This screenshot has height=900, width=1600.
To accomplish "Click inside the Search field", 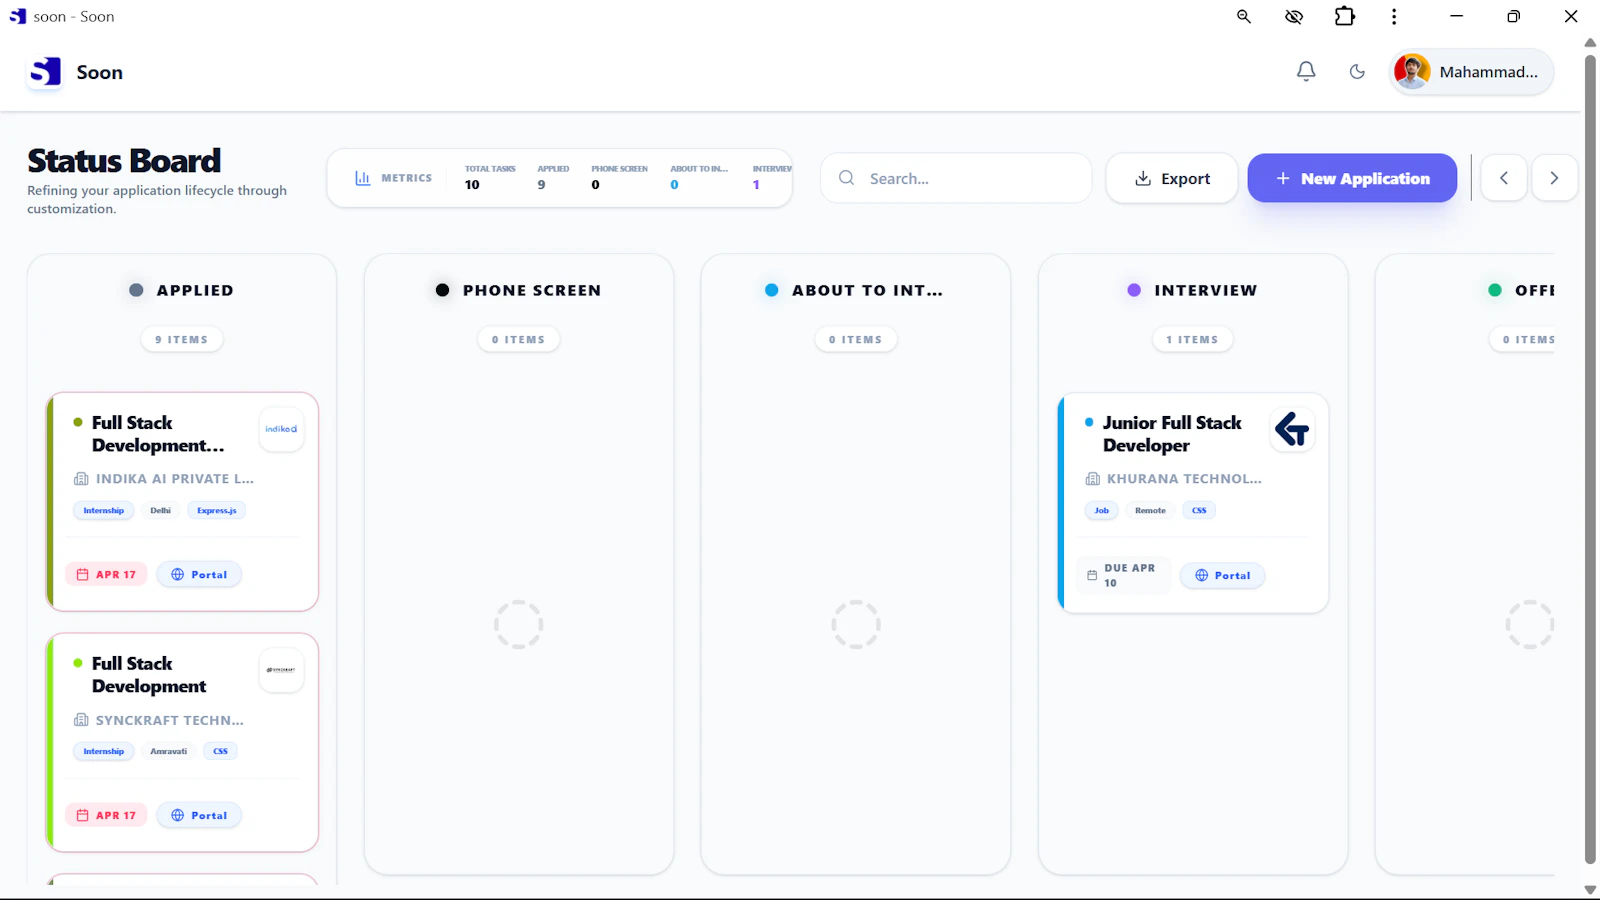I will pos(956,178).
